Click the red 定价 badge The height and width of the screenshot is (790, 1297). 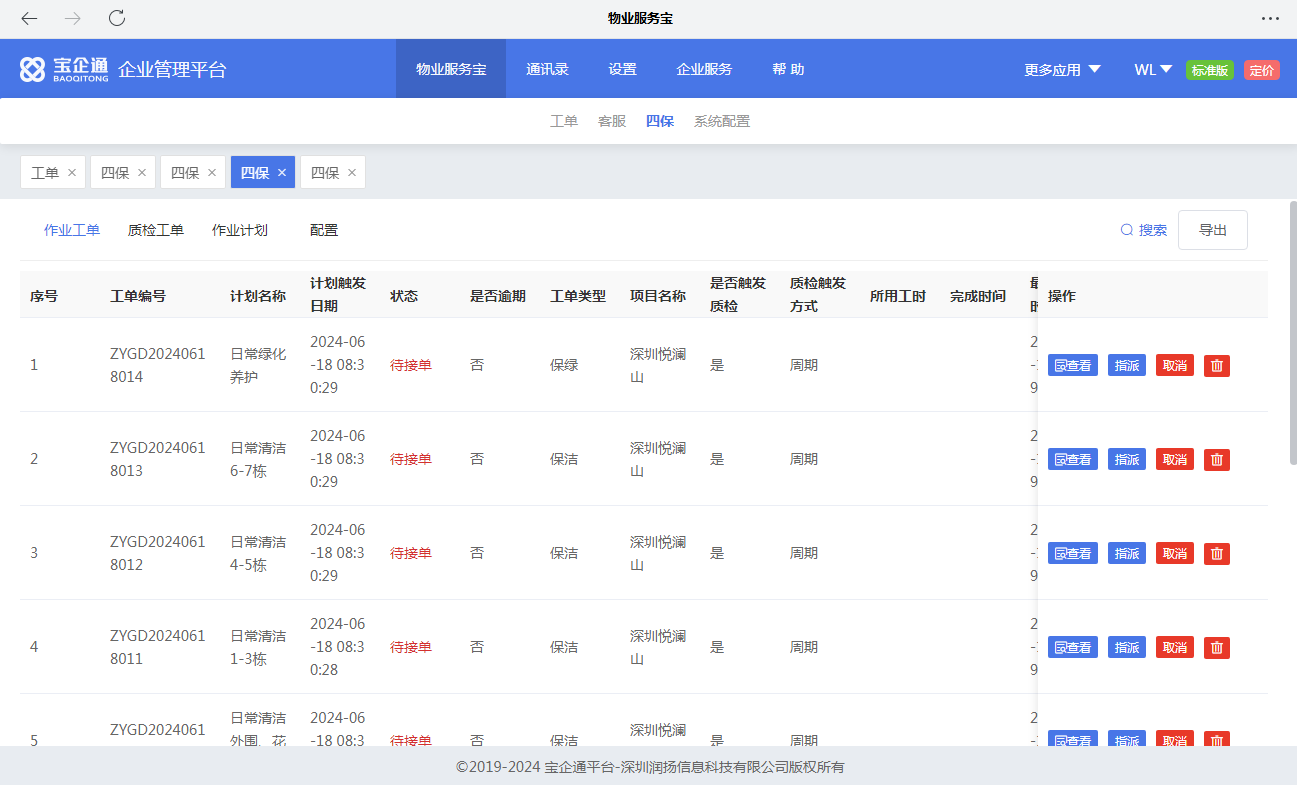tap(1262, 70)
